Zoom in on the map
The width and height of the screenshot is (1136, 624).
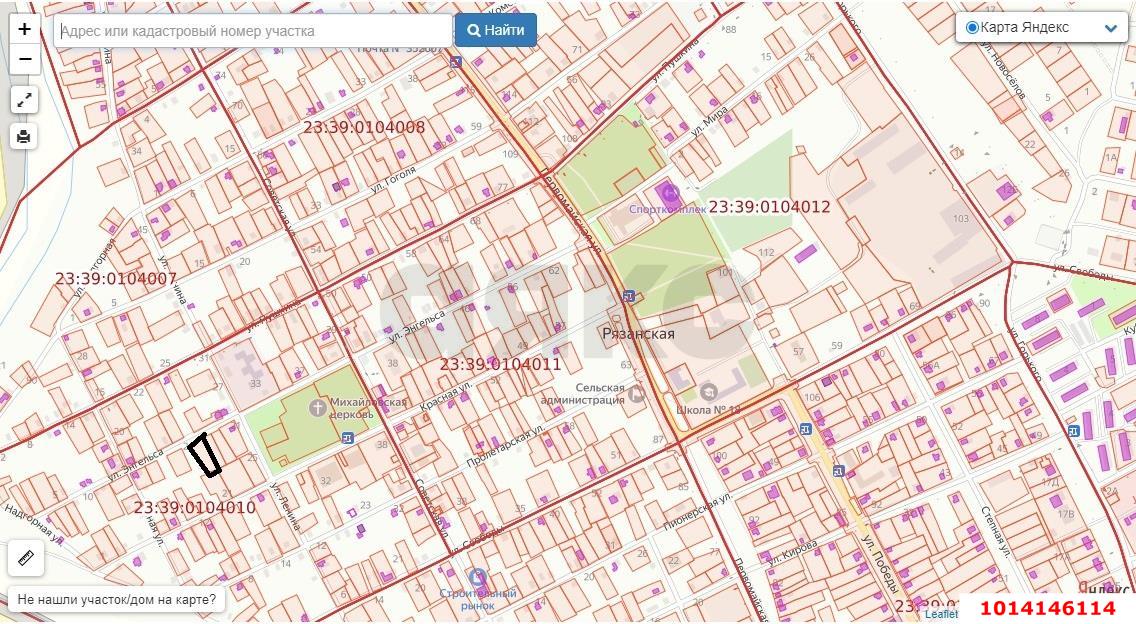click(25, 29)
